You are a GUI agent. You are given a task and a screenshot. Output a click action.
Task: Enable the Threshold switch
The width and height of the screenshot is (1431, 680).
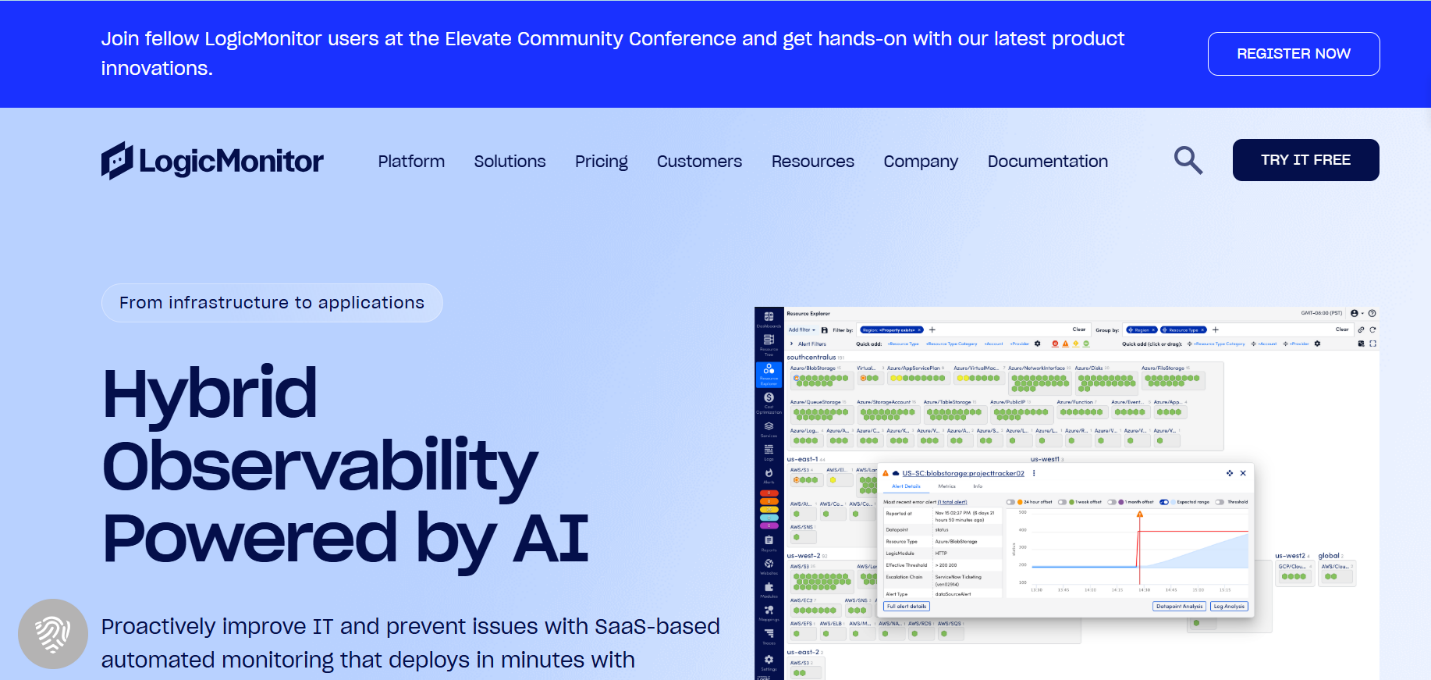coord(1219,502)
